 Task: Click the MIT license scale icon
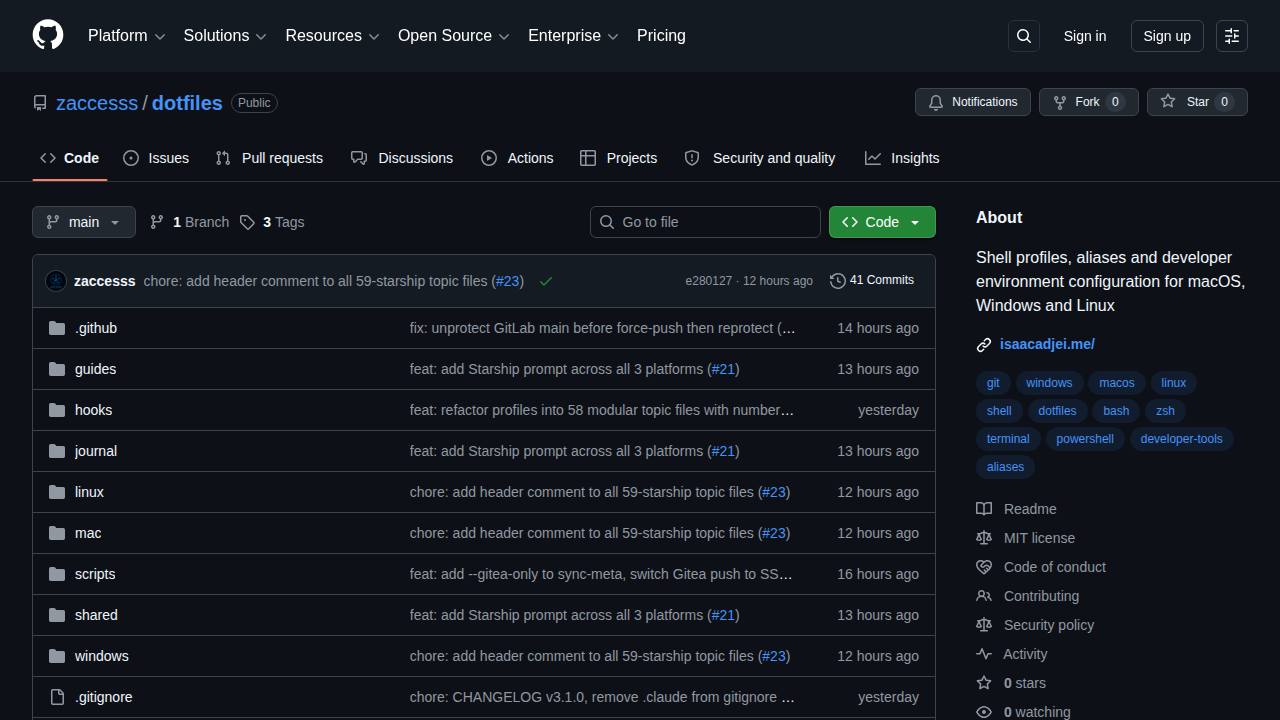click(984, 538)
